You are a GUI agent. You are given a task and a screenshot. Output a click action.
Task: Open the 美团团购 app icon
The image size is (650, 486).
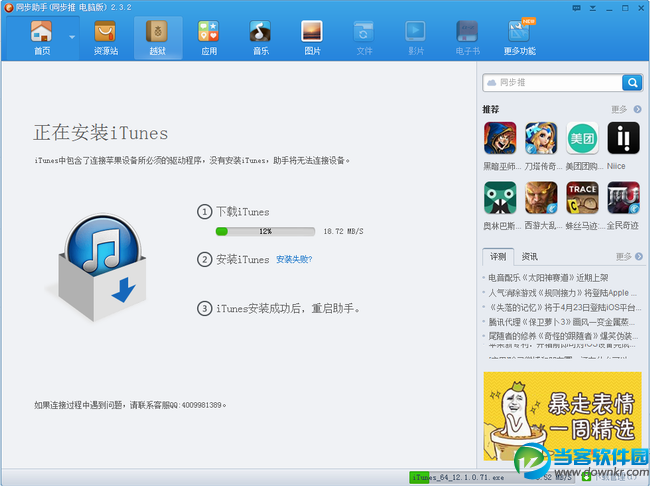click(x=582, y=138)
